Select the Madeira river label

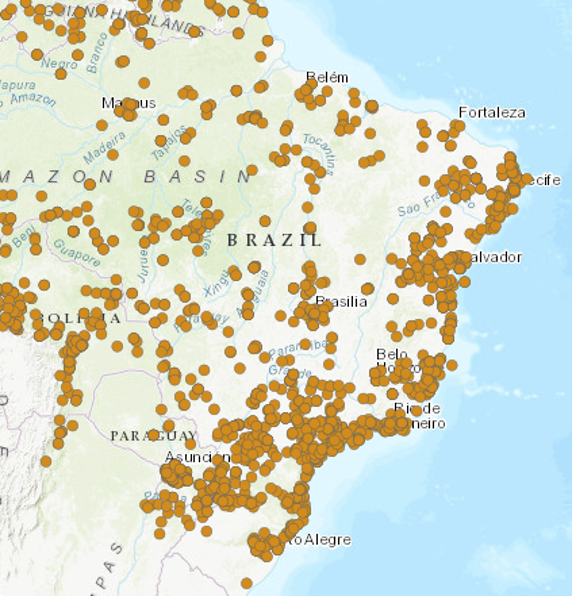click(x=104, y=147)
